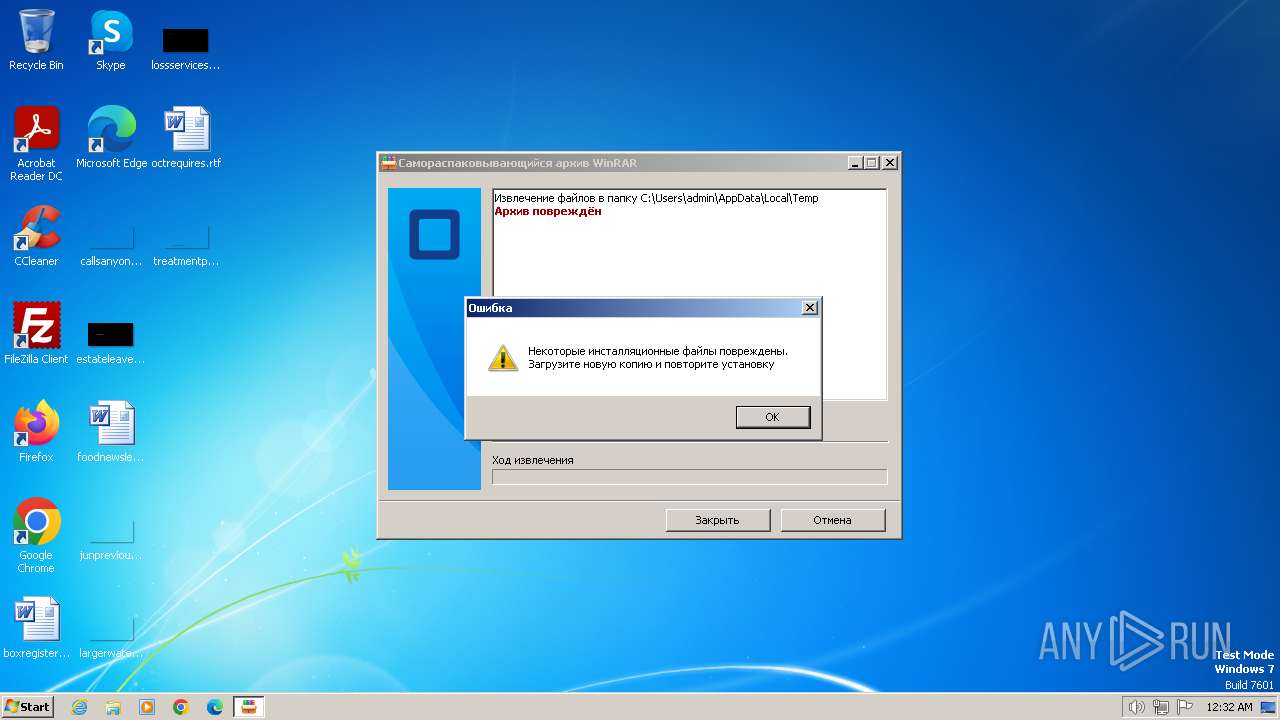Open Acrobat Reader DC shortcut
The width and height of the screenshot is (1280, 720).
[x=36, y=144]
